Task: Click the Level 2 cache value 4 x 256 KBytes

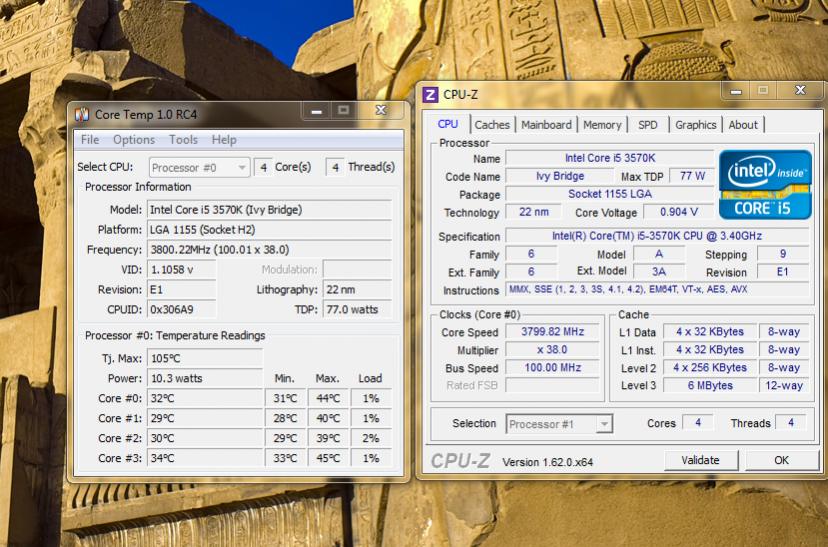Action: coord(710,367)
